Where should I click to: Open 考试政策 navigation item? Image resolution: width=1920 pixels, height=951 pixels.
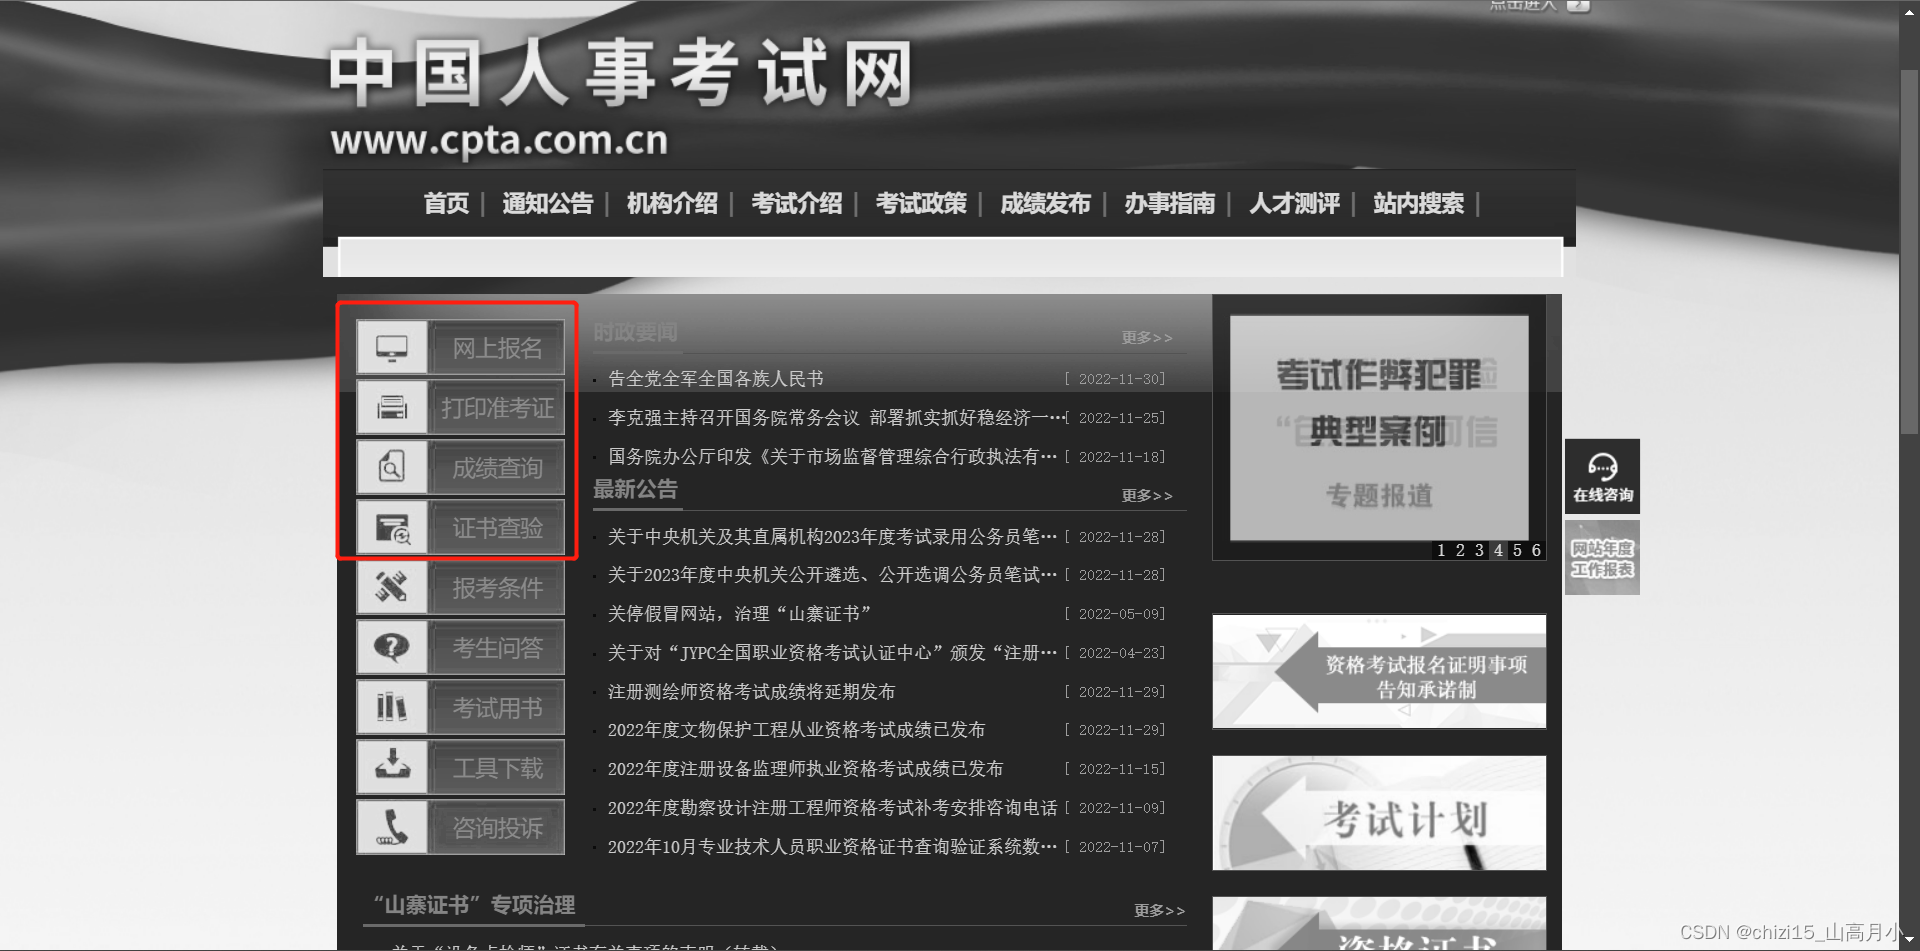[921, 204]
